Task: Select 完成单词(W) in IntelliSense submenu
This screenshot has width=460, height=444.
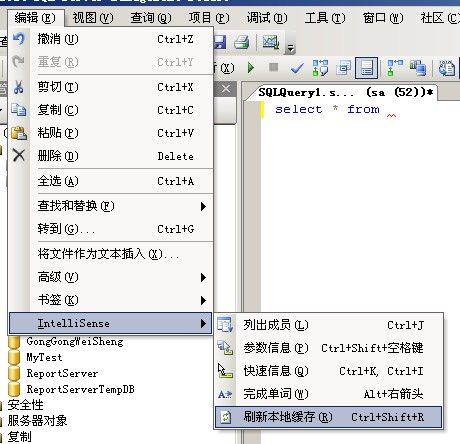Action: click(x=329, y=394)
